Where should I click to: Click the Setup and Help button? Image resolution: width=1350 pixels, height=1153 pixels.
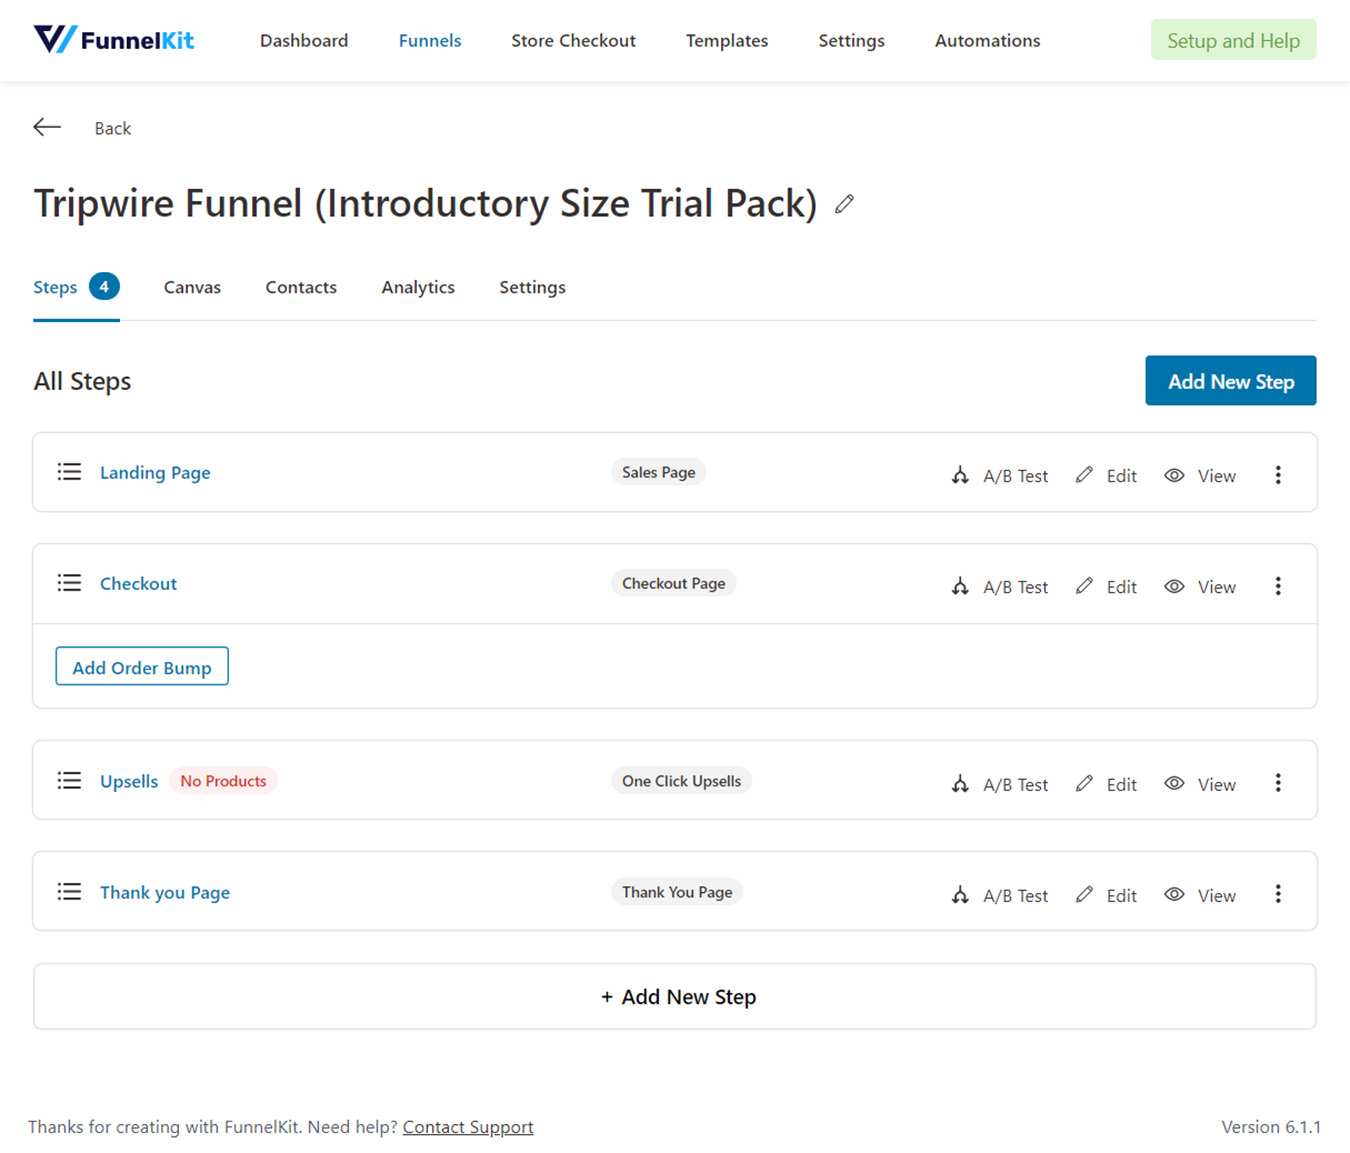coord(1233,40)
